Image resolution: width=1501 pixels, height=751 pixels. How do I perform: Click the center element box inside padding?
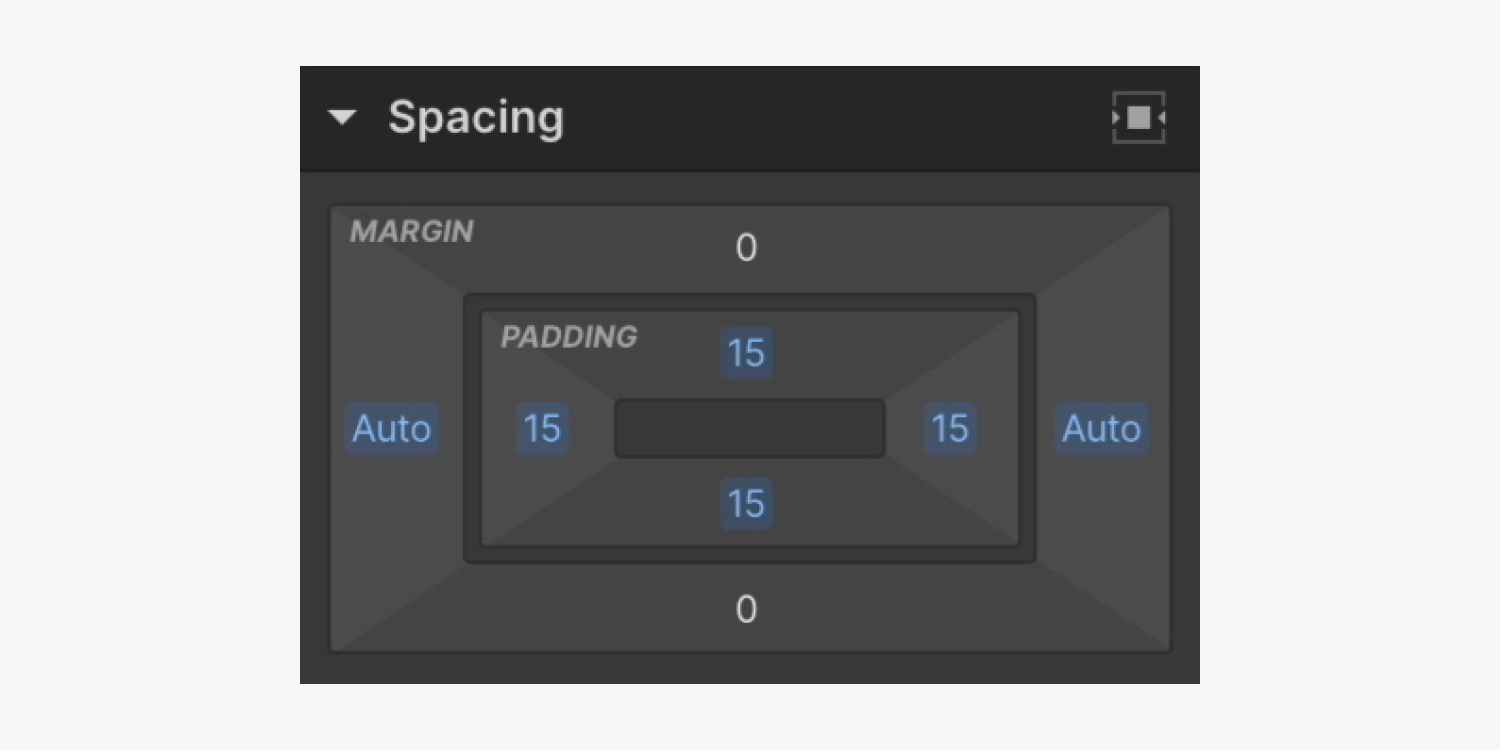750,429
